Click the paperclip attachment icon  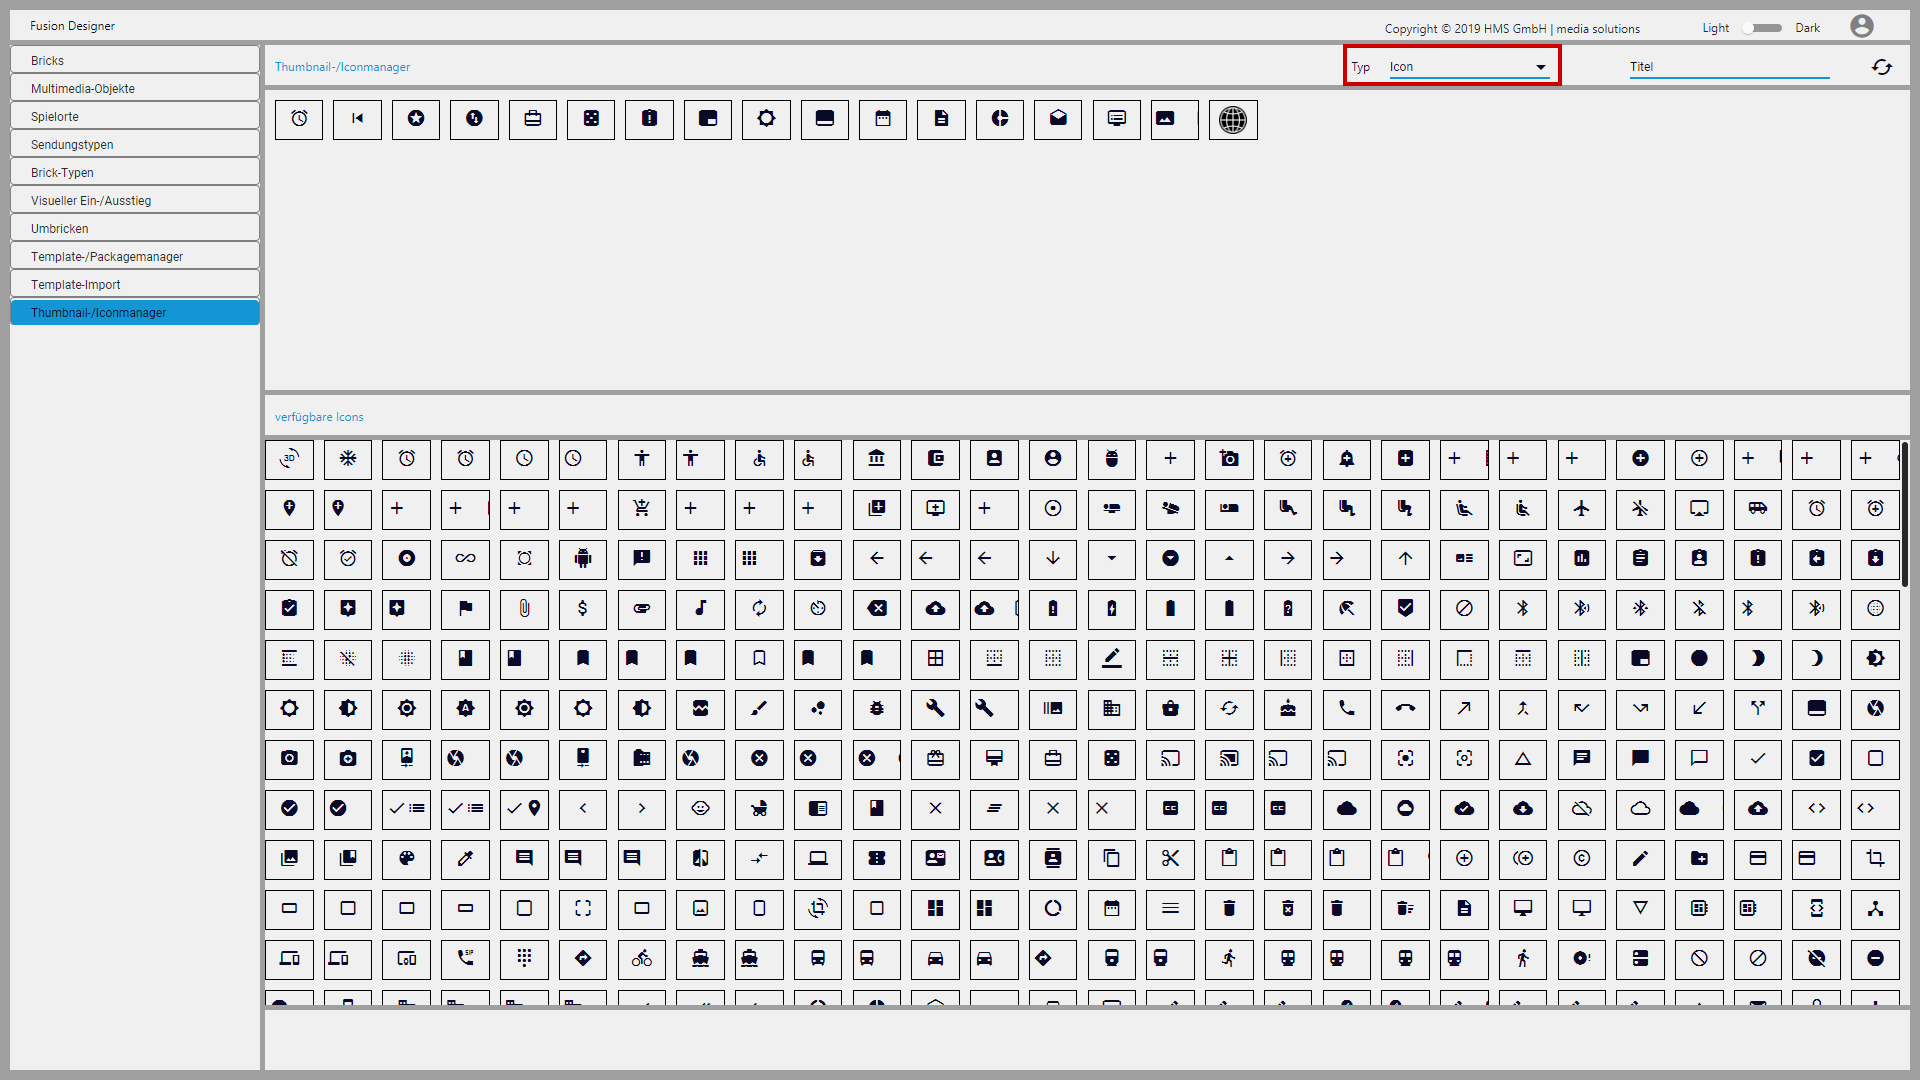pyautogui.click(x=524, y=609)
